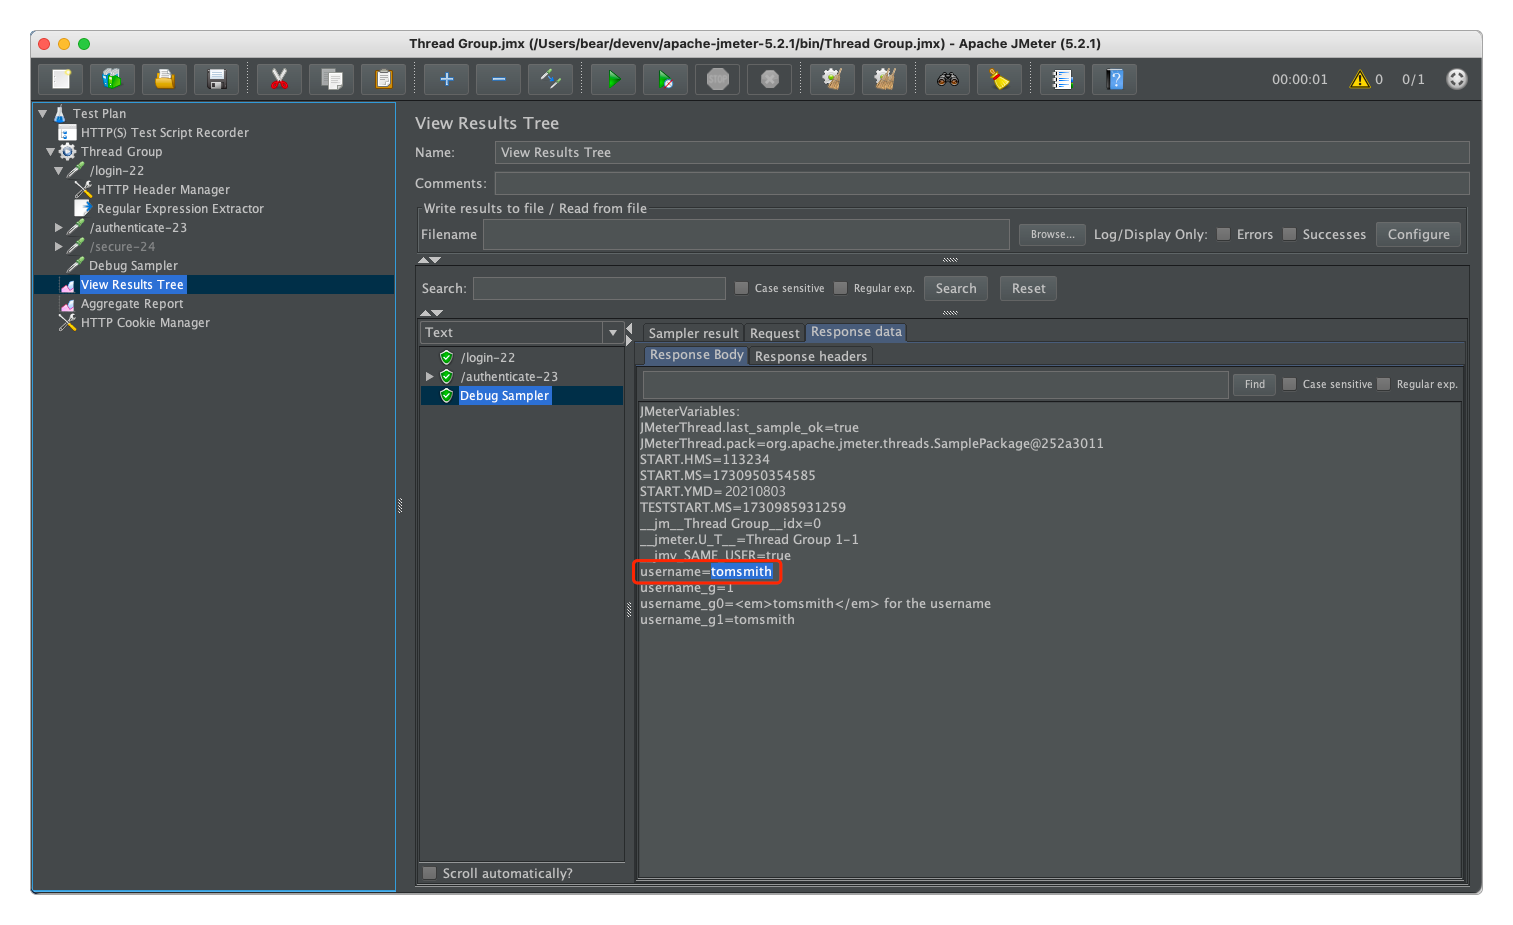Select the green shield icon beside /login-22 result

[x=446, y=357]
